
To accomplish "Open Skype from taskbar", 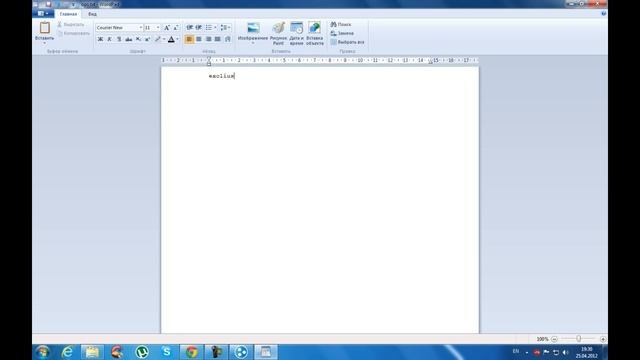I will 167,352.
